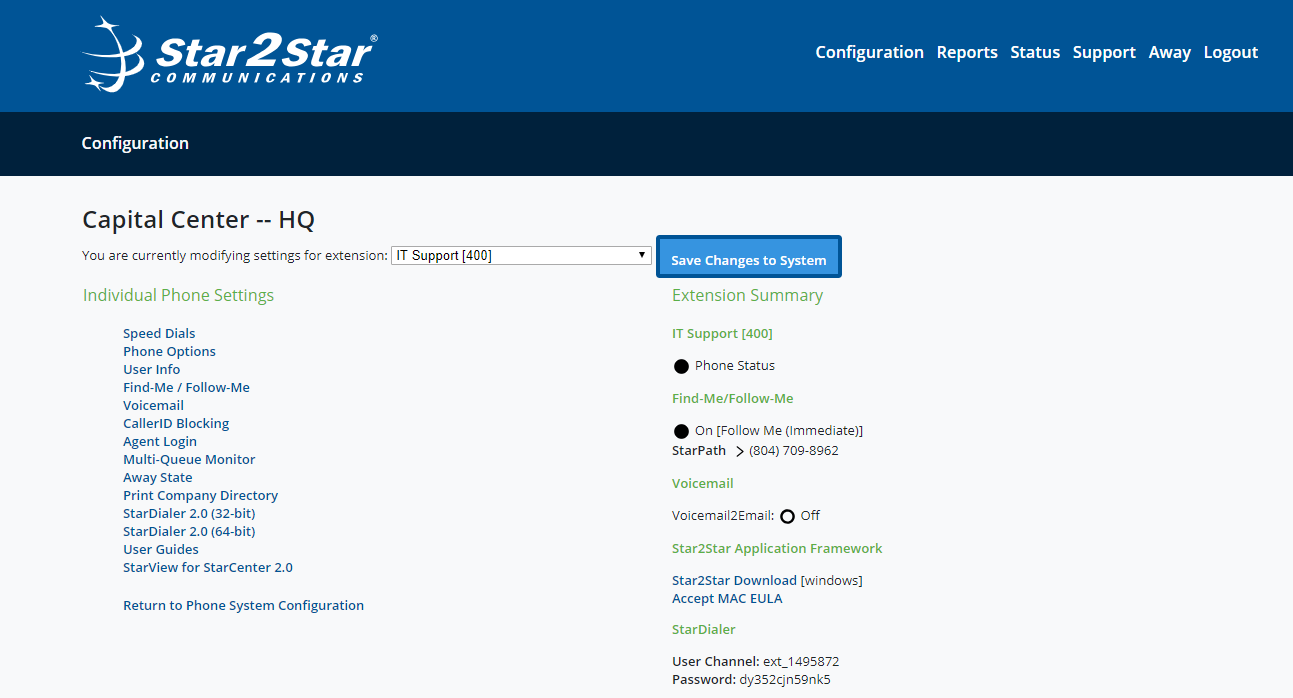The width and height of the screenshot is (1293, 698).
Task: Open the Away State link
Action: (157, 477)
